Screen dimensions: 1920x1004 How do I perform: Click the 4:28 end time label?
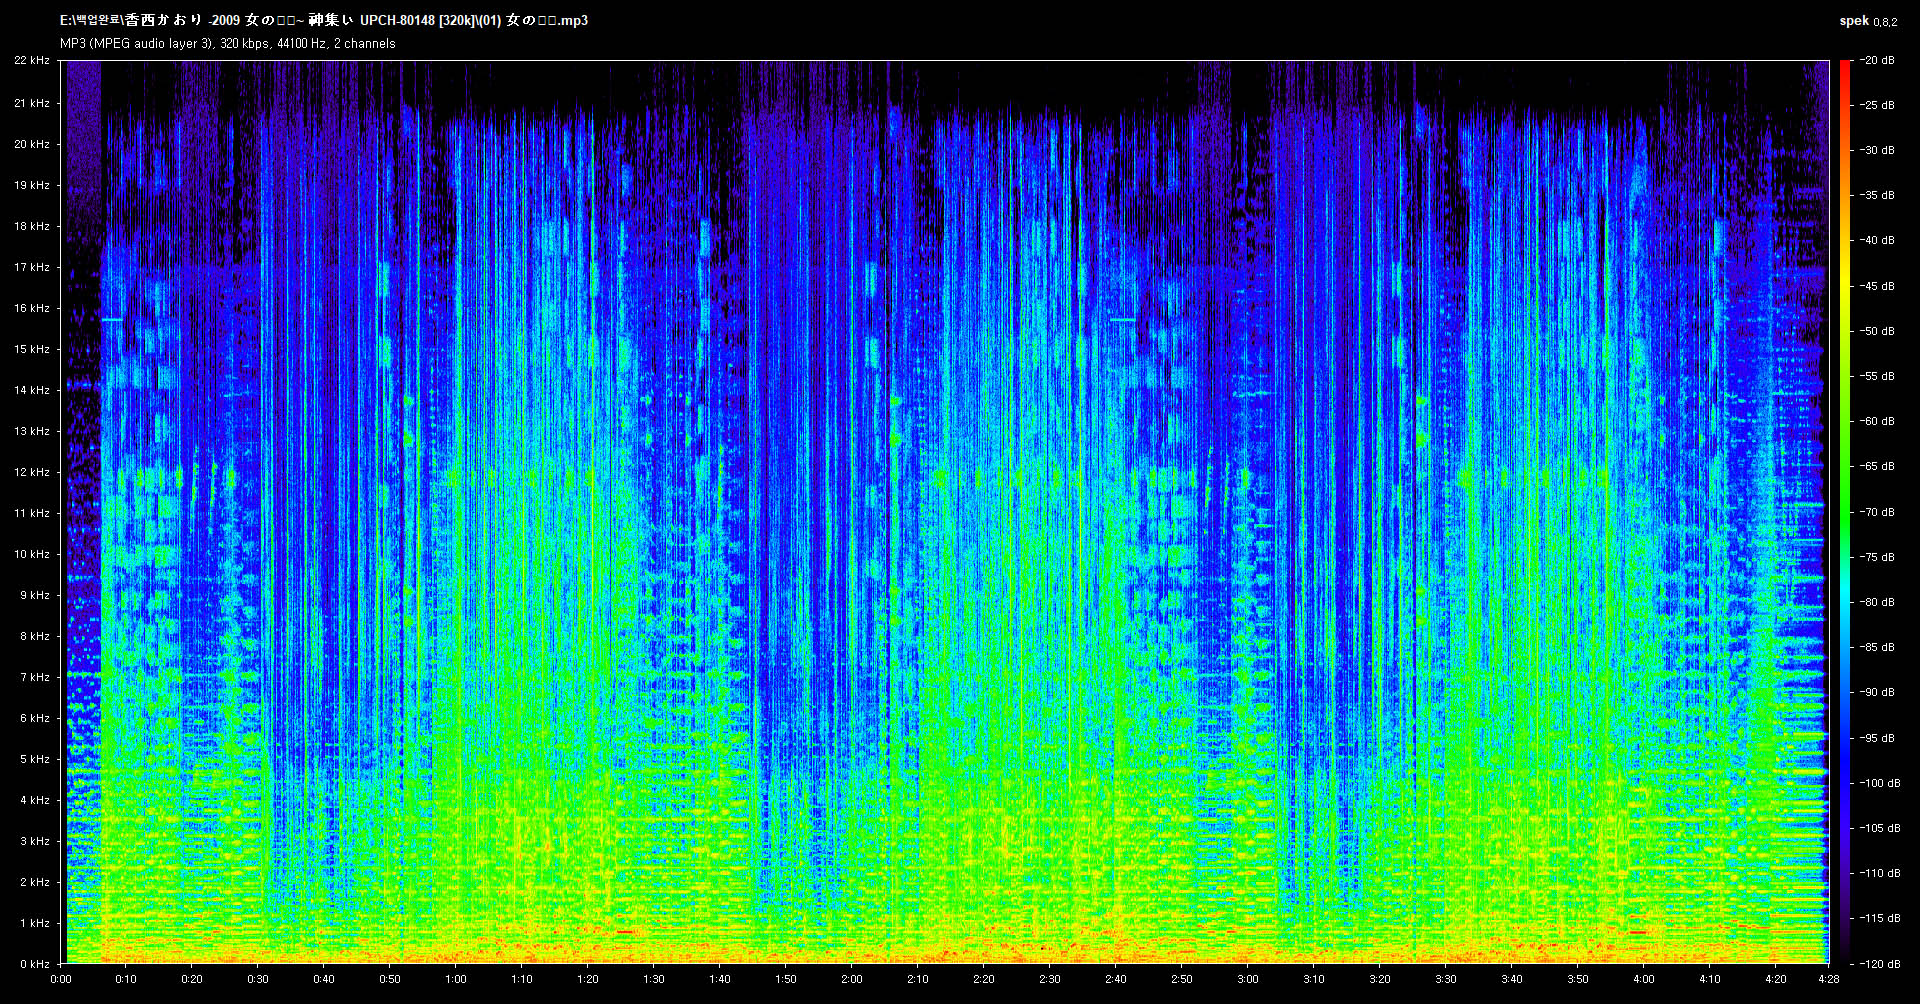[x=1828, y=979]
